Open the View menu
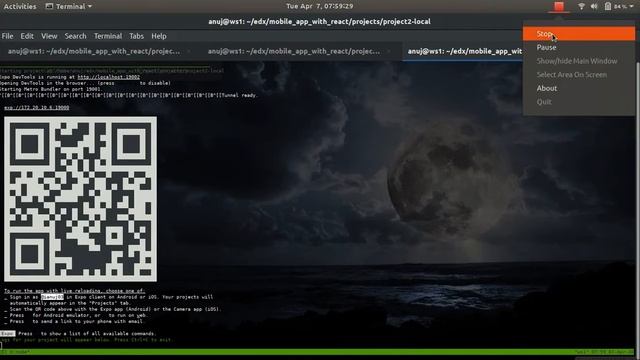This screenshot has height=360, width=640. tap(49, 36)
